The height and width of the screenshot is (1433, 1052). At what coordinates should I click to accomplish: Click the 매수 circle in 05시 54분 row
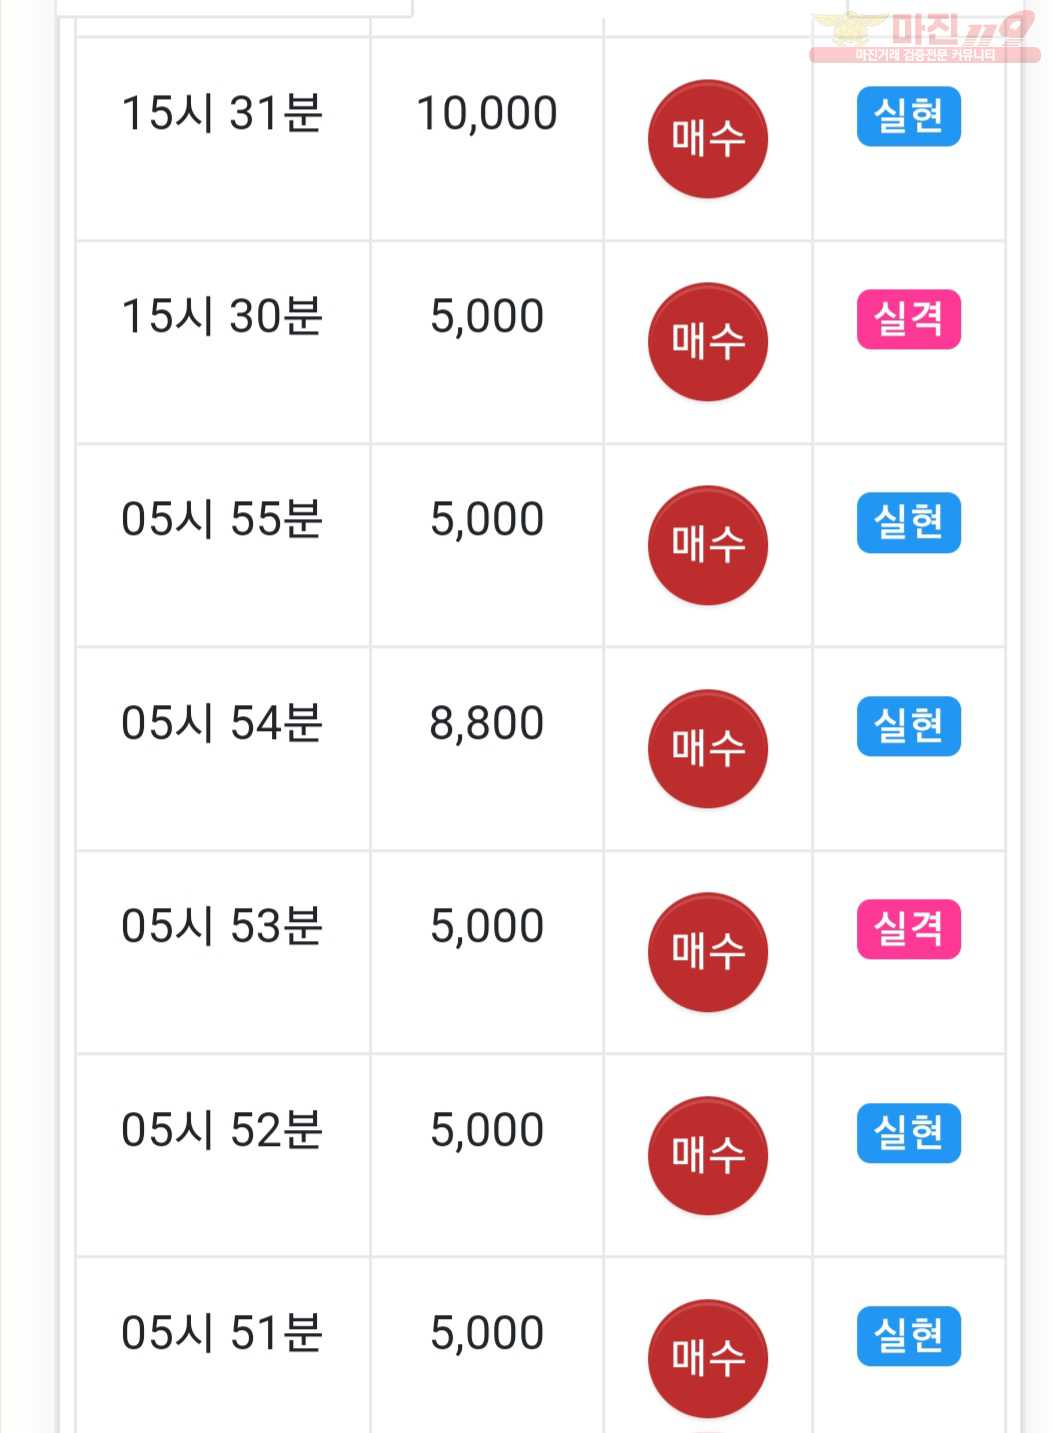[708, 748]
